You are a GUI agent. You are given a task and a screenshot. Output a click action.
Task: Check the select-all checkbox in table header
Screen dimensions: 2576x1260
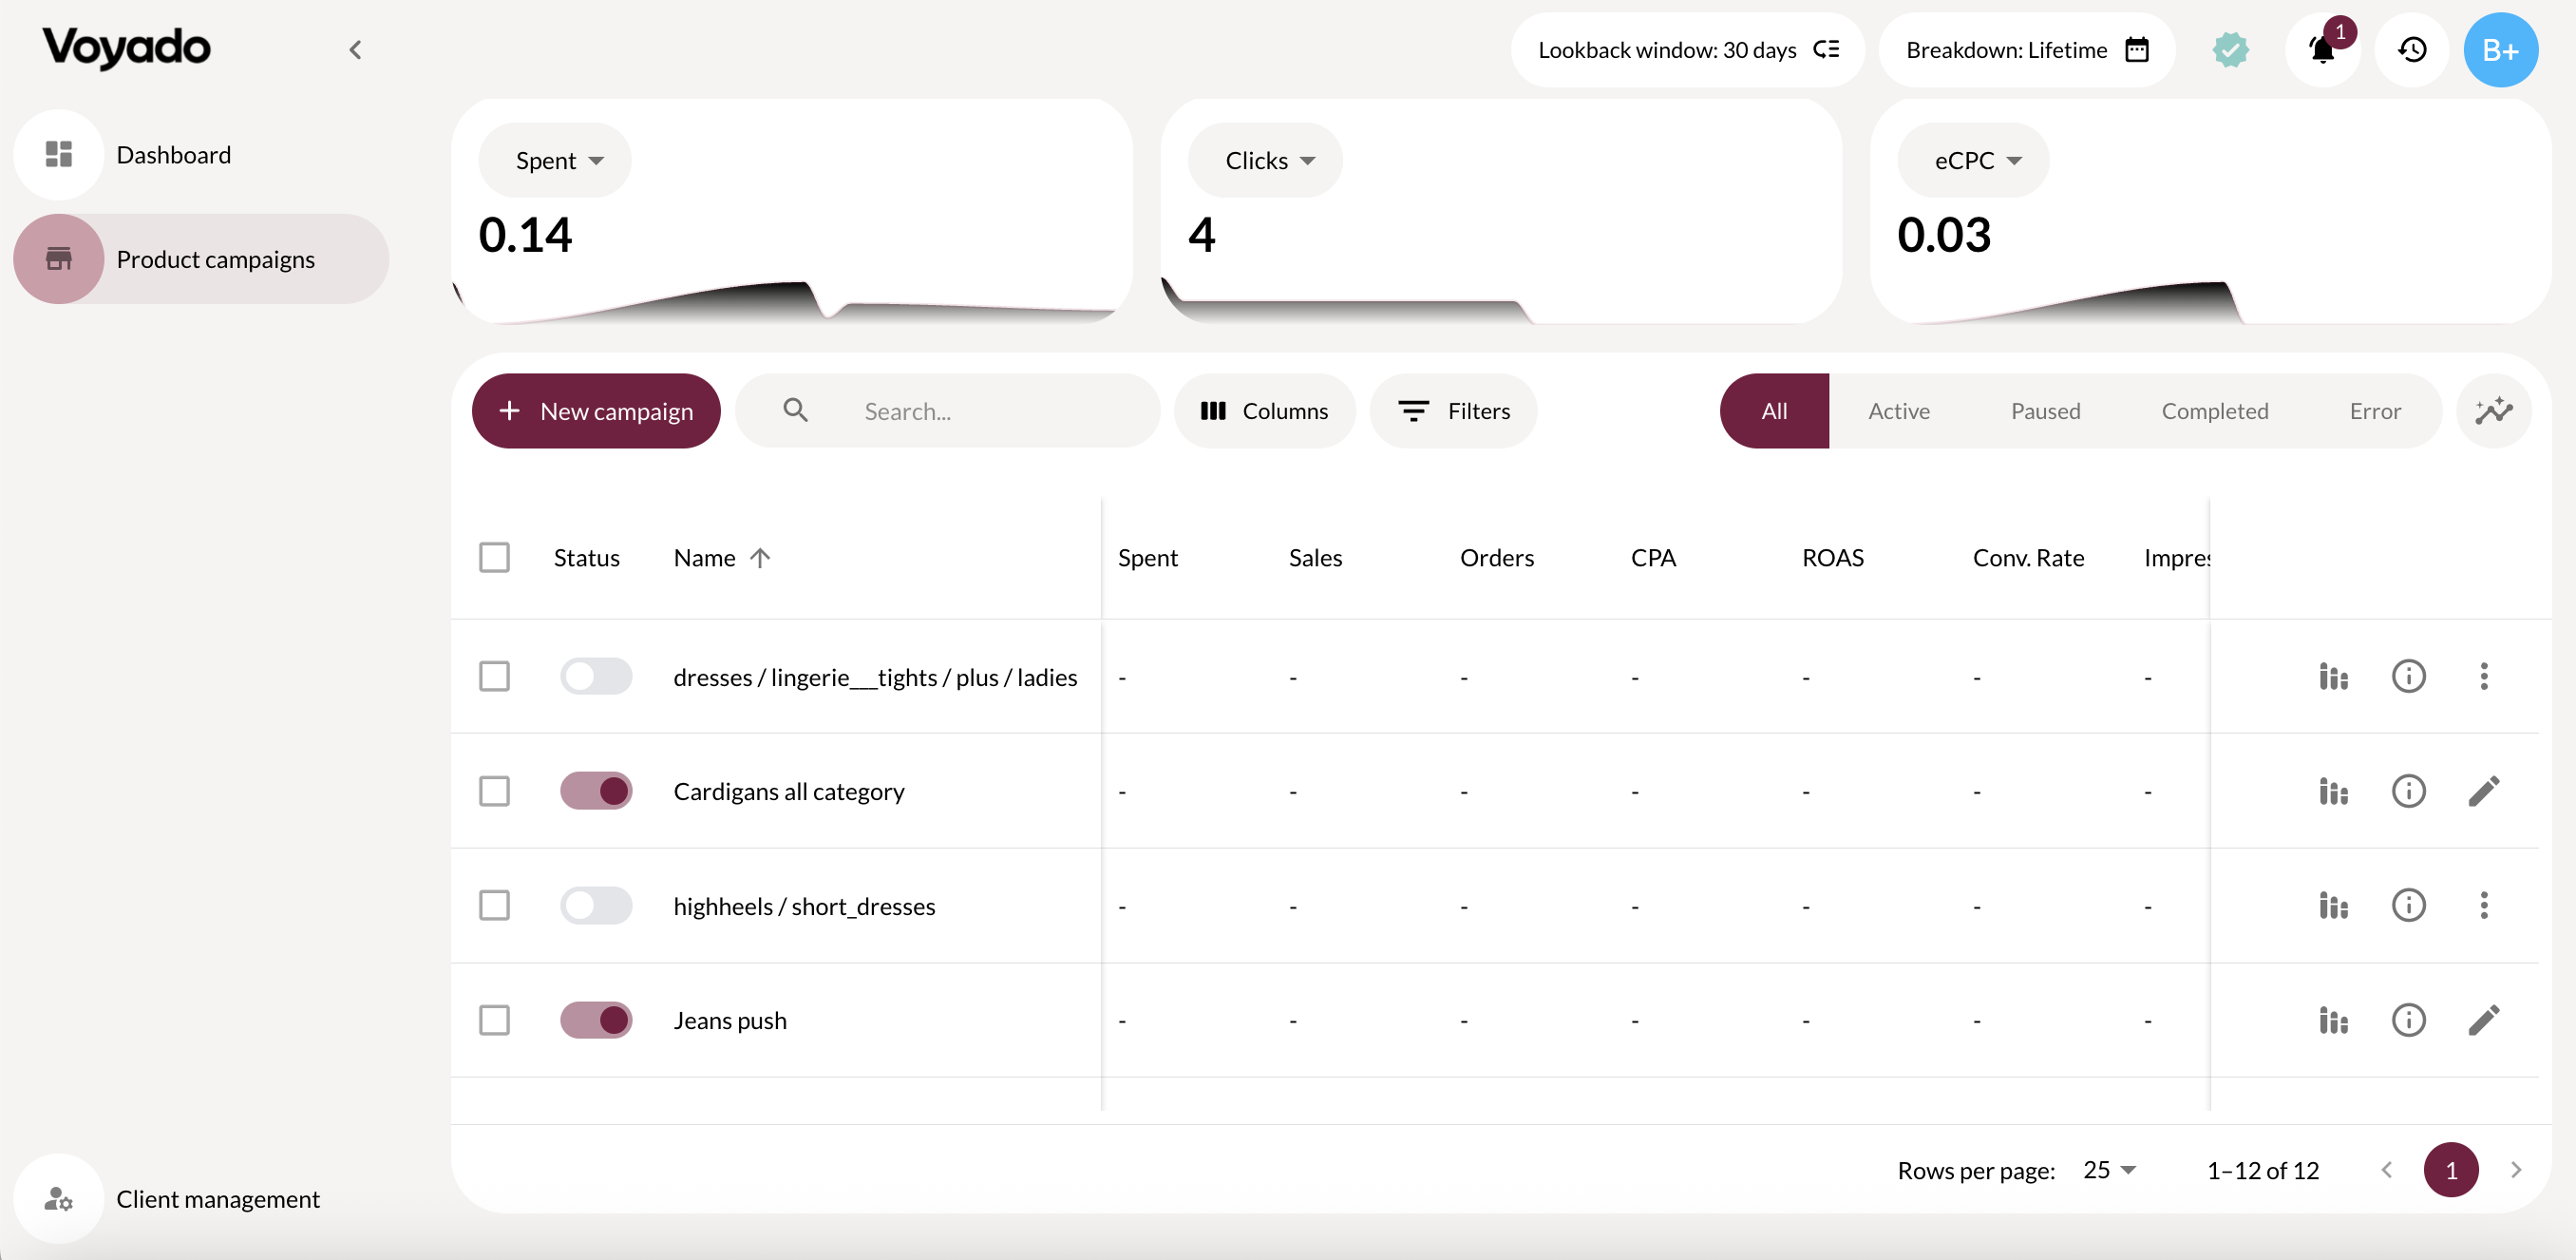[x=494, y=557]
